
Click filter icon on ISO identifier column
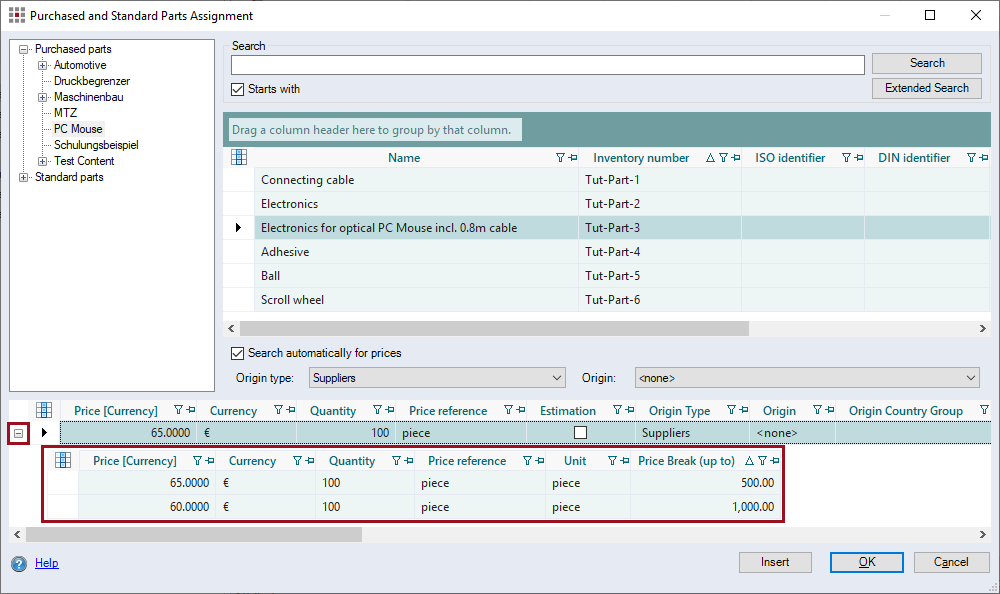click(x=846, y=158)
